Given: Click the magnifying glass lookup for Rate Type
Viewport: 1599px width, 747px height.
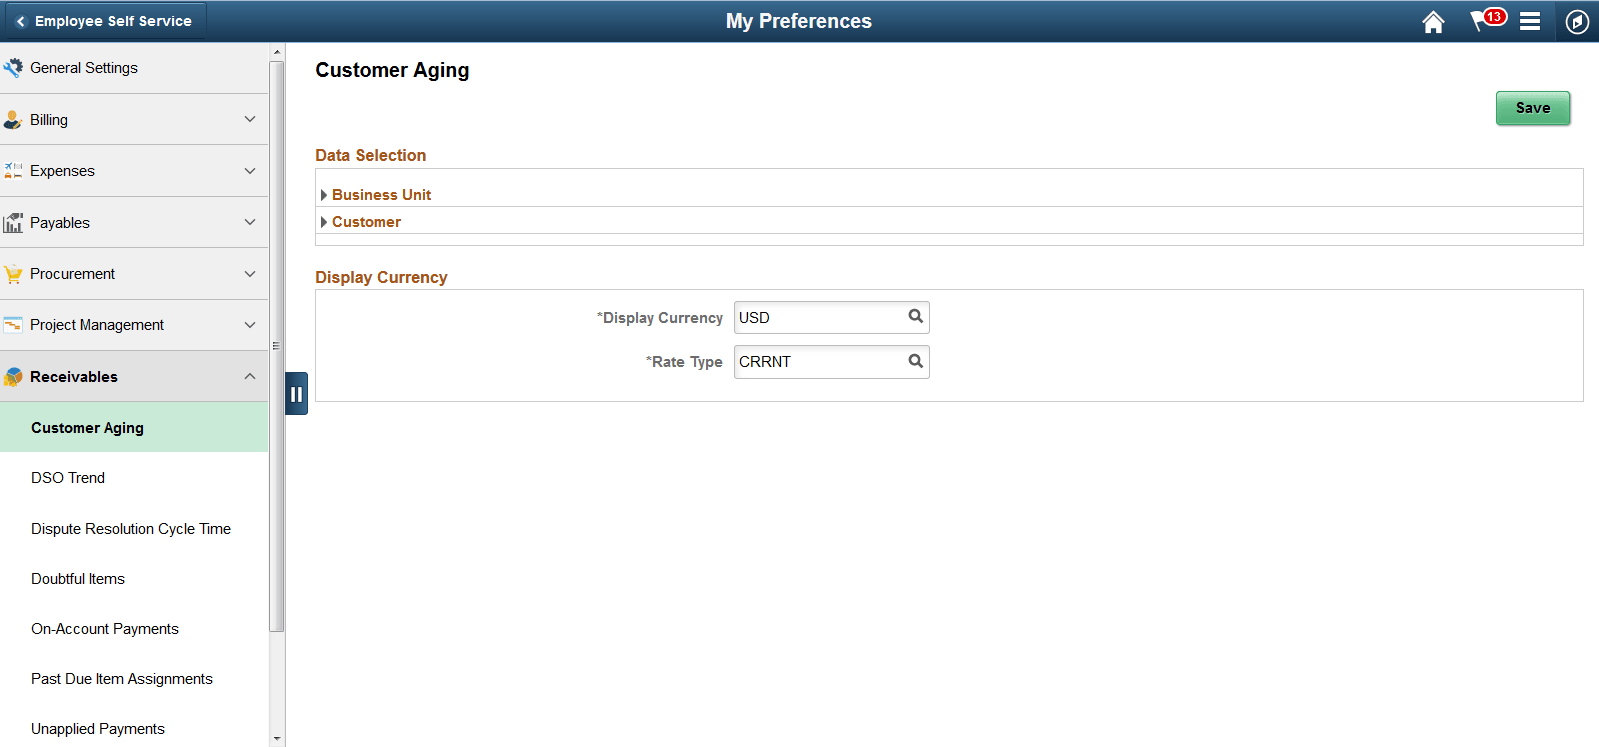Looking at the screenshot, I should click(914, 361).
